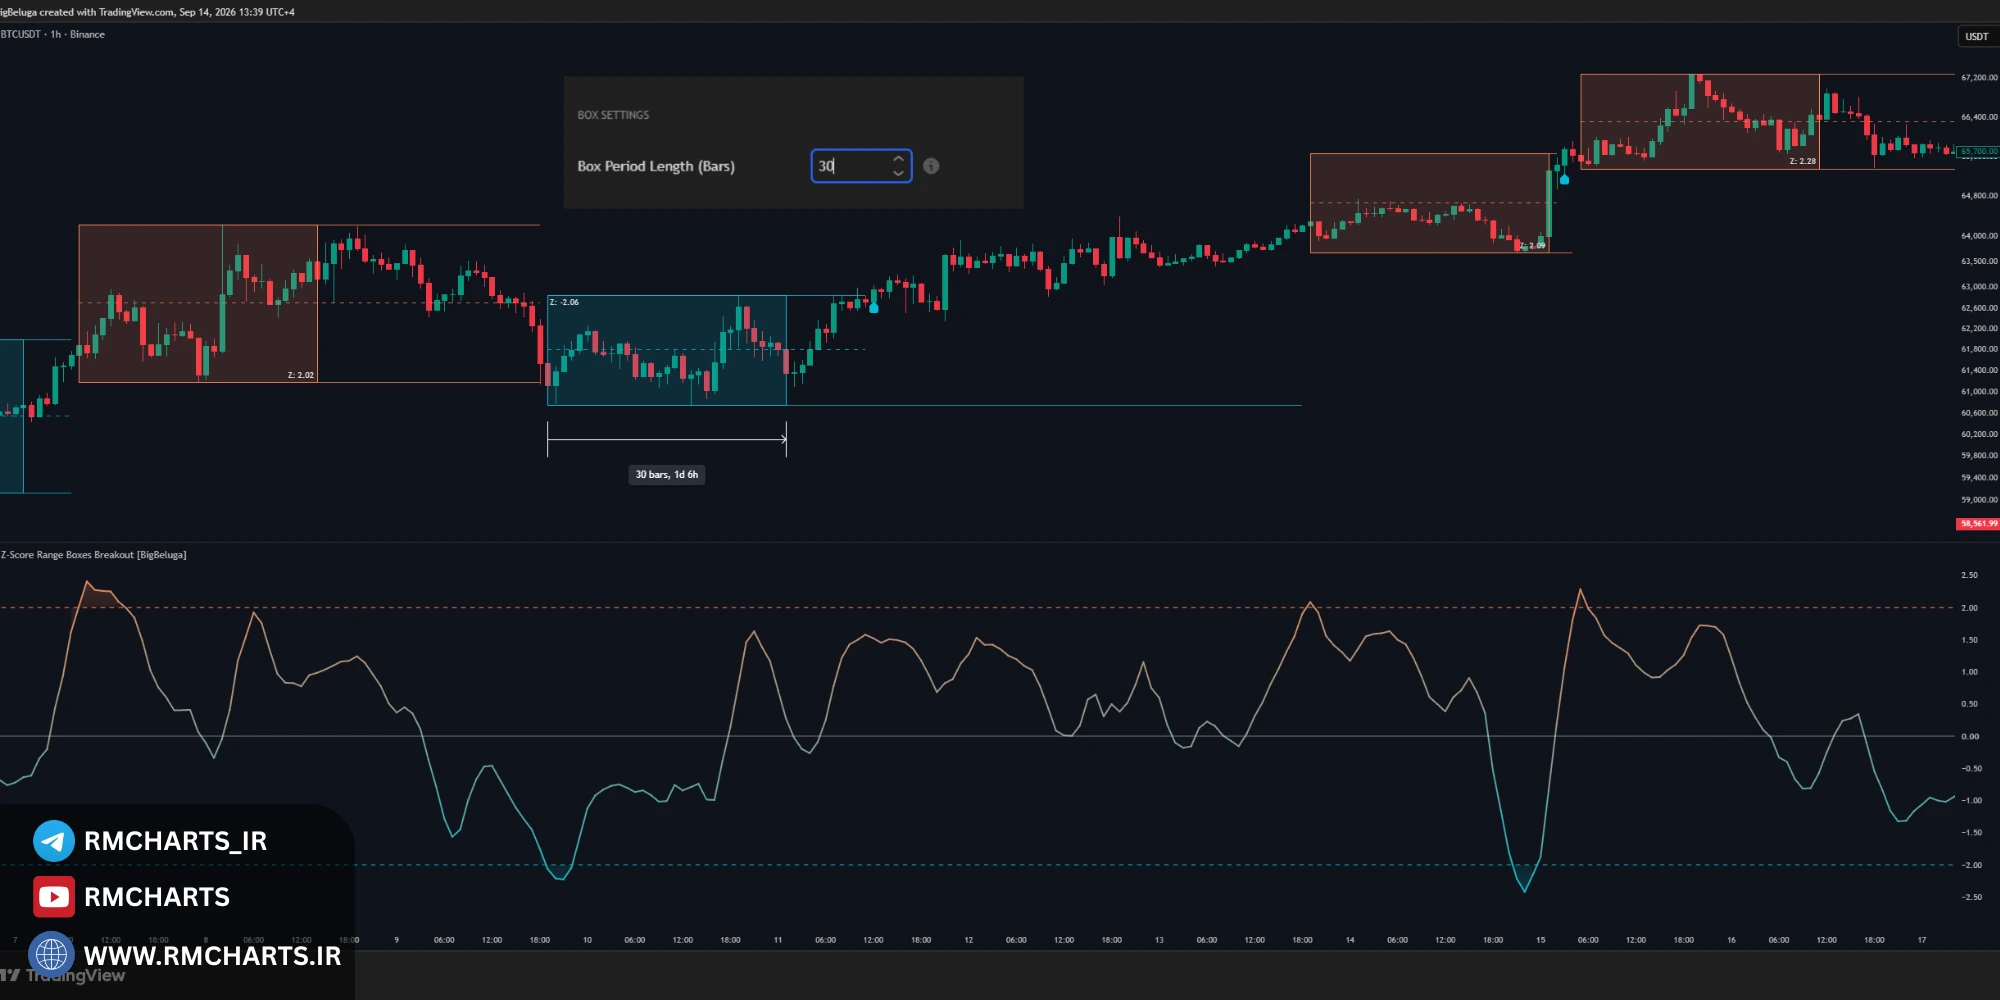Viewport: 2000px width, 1000px height.
Task: Click the "Z: 2.02" box label
Action: pyautogui.click(x=301, y=375)
